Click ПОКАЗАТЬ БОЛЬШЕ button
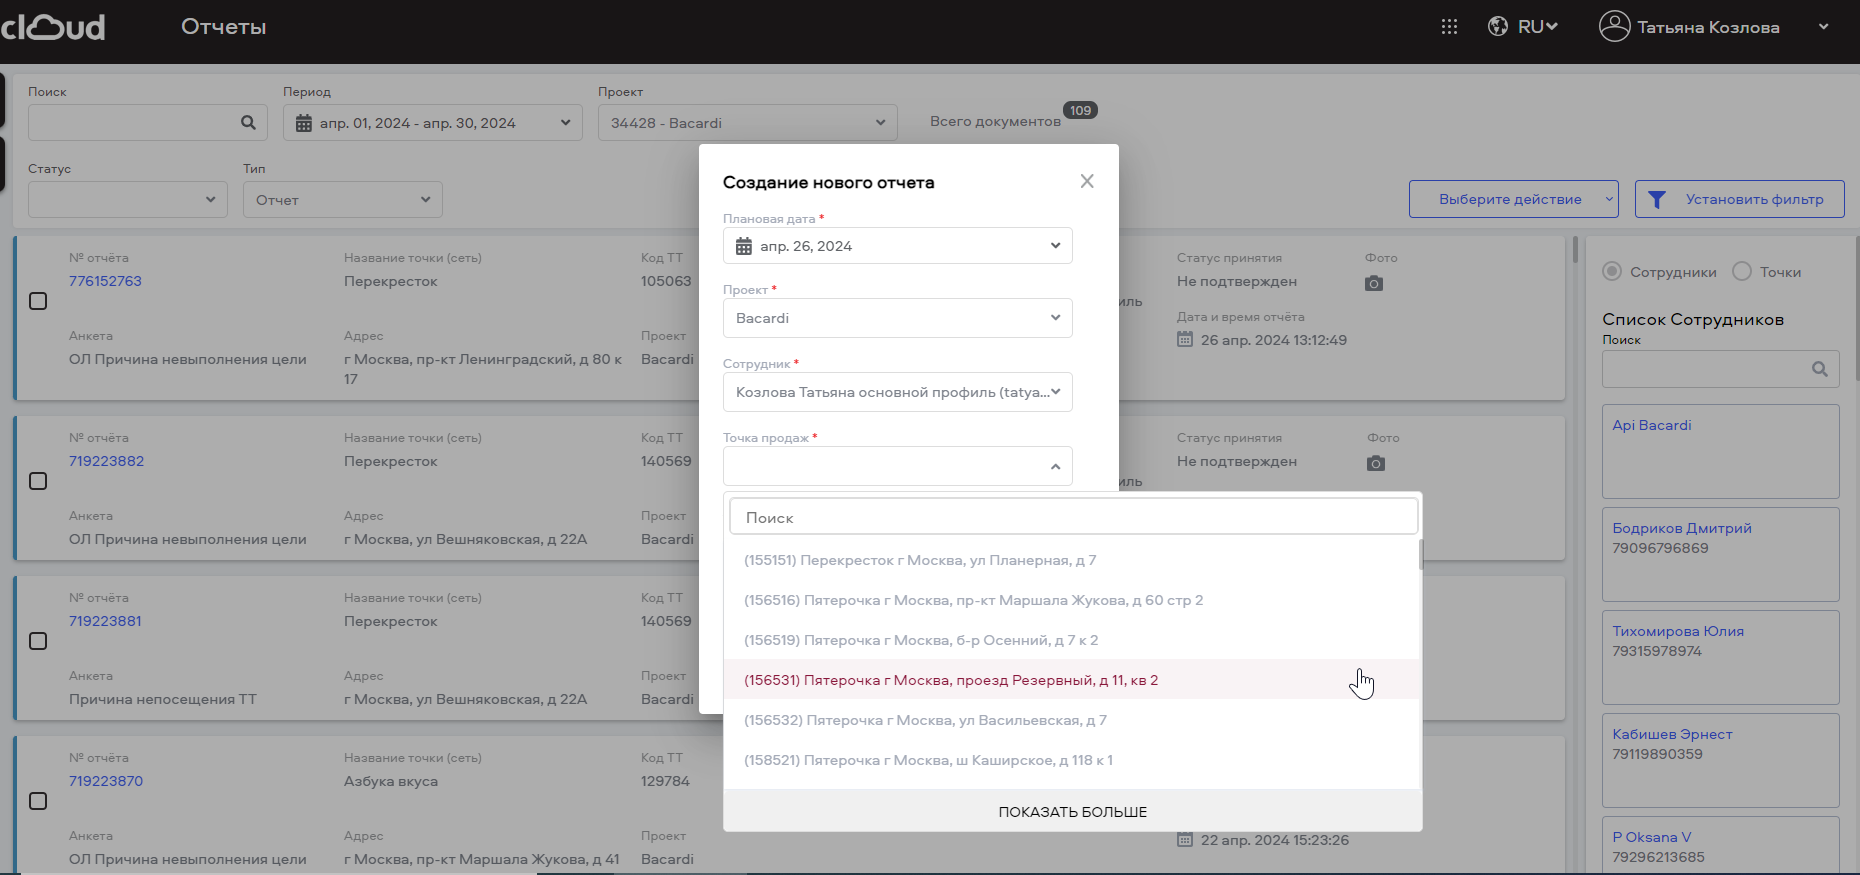 [1073, 811]
